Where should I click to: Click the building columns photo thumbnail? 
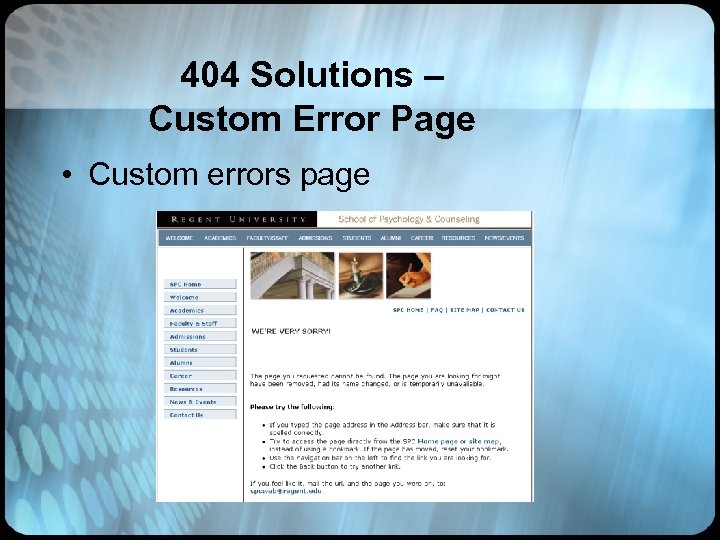point(292,276)
